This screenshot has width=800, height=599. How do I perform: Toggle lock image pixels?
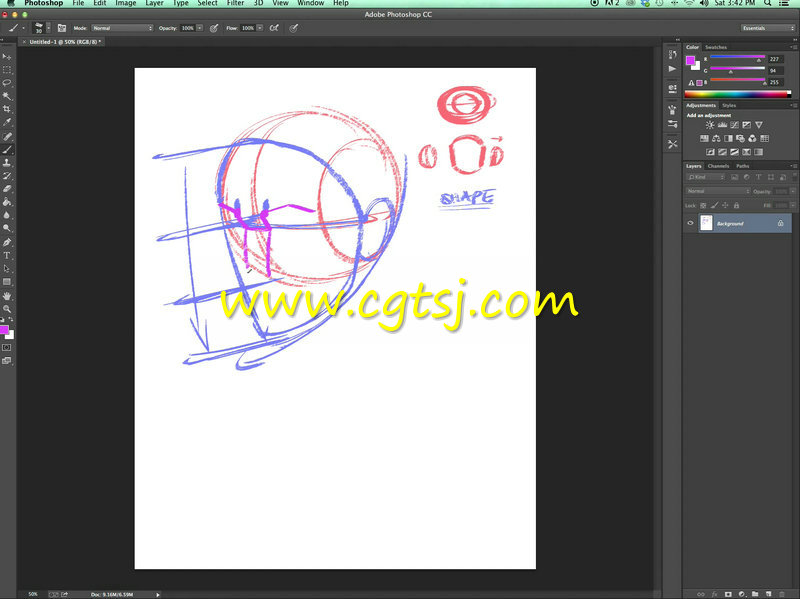tap(714, 206)
